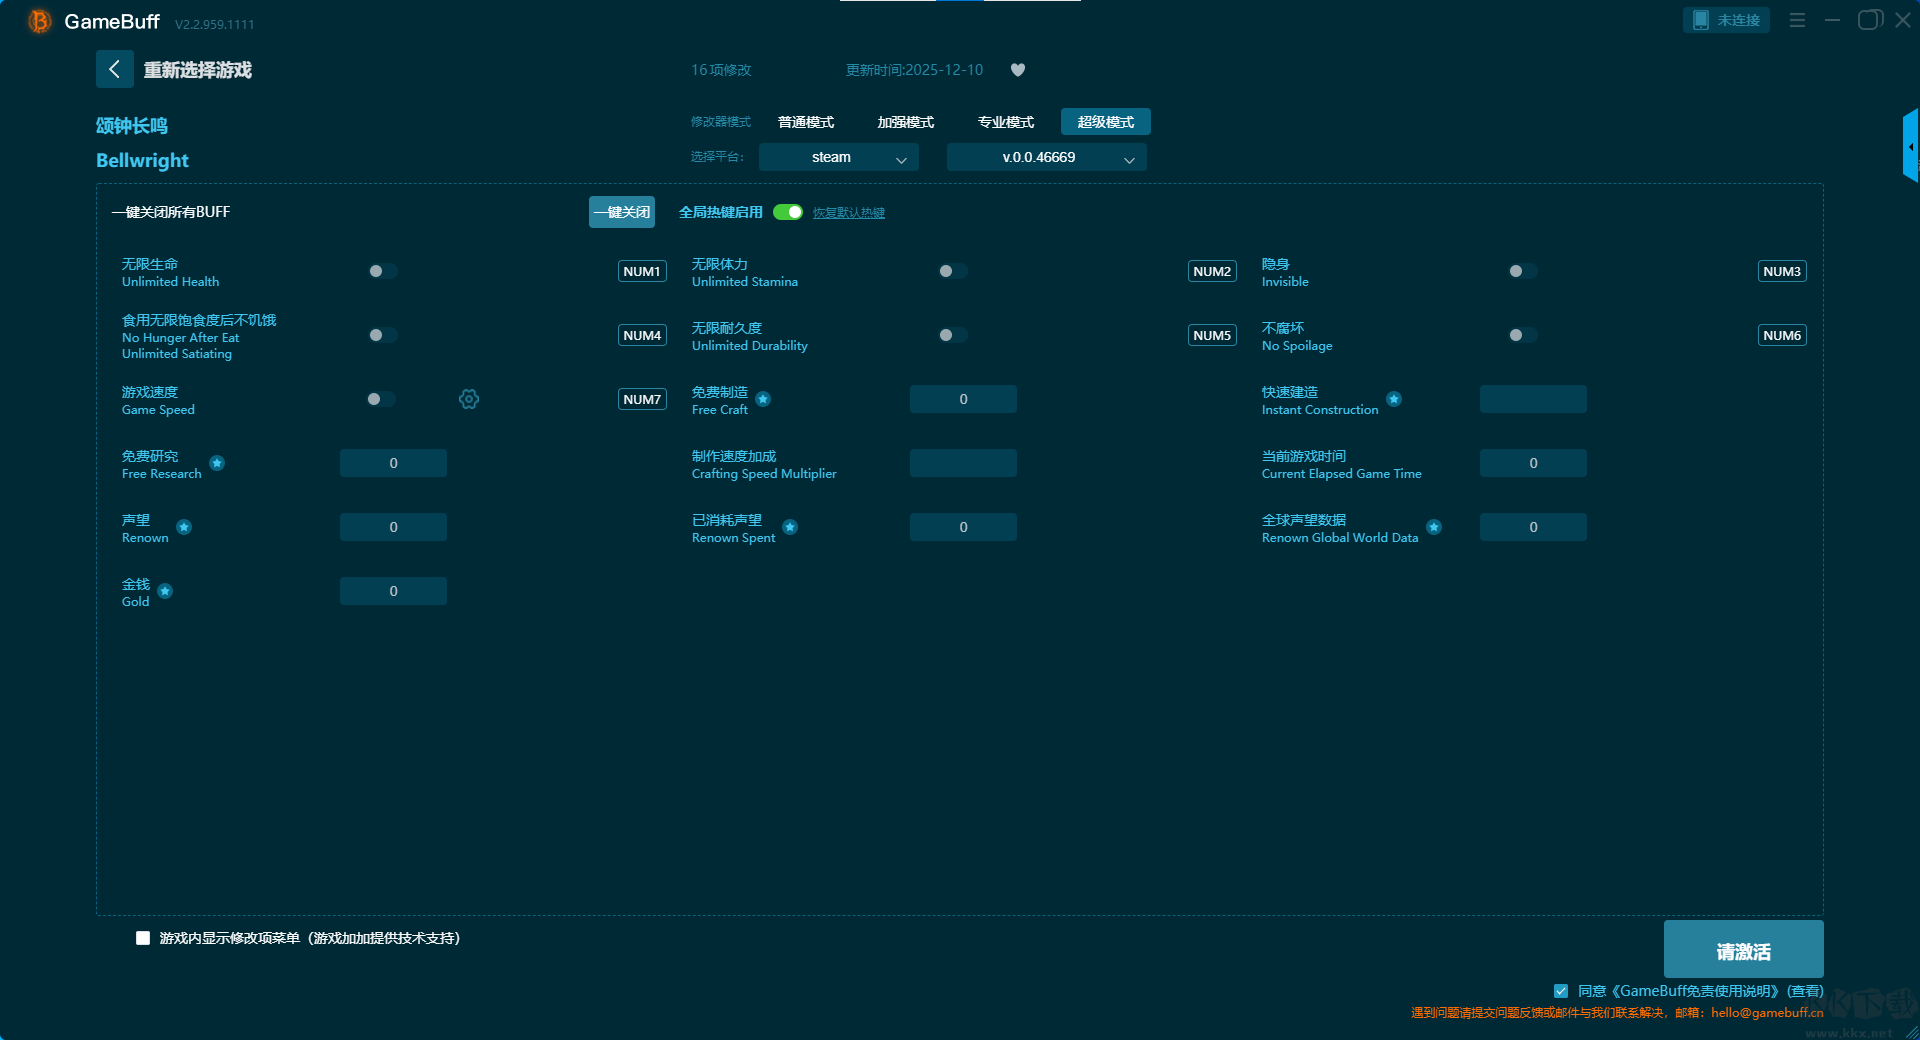Select the 专业模式 mode tab
This screenshot has width=1920, height=1040.
point(1005,122)
